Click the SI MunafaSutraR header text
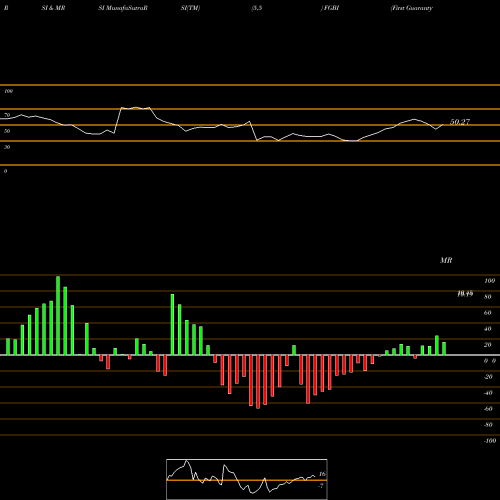 [123, 8]
